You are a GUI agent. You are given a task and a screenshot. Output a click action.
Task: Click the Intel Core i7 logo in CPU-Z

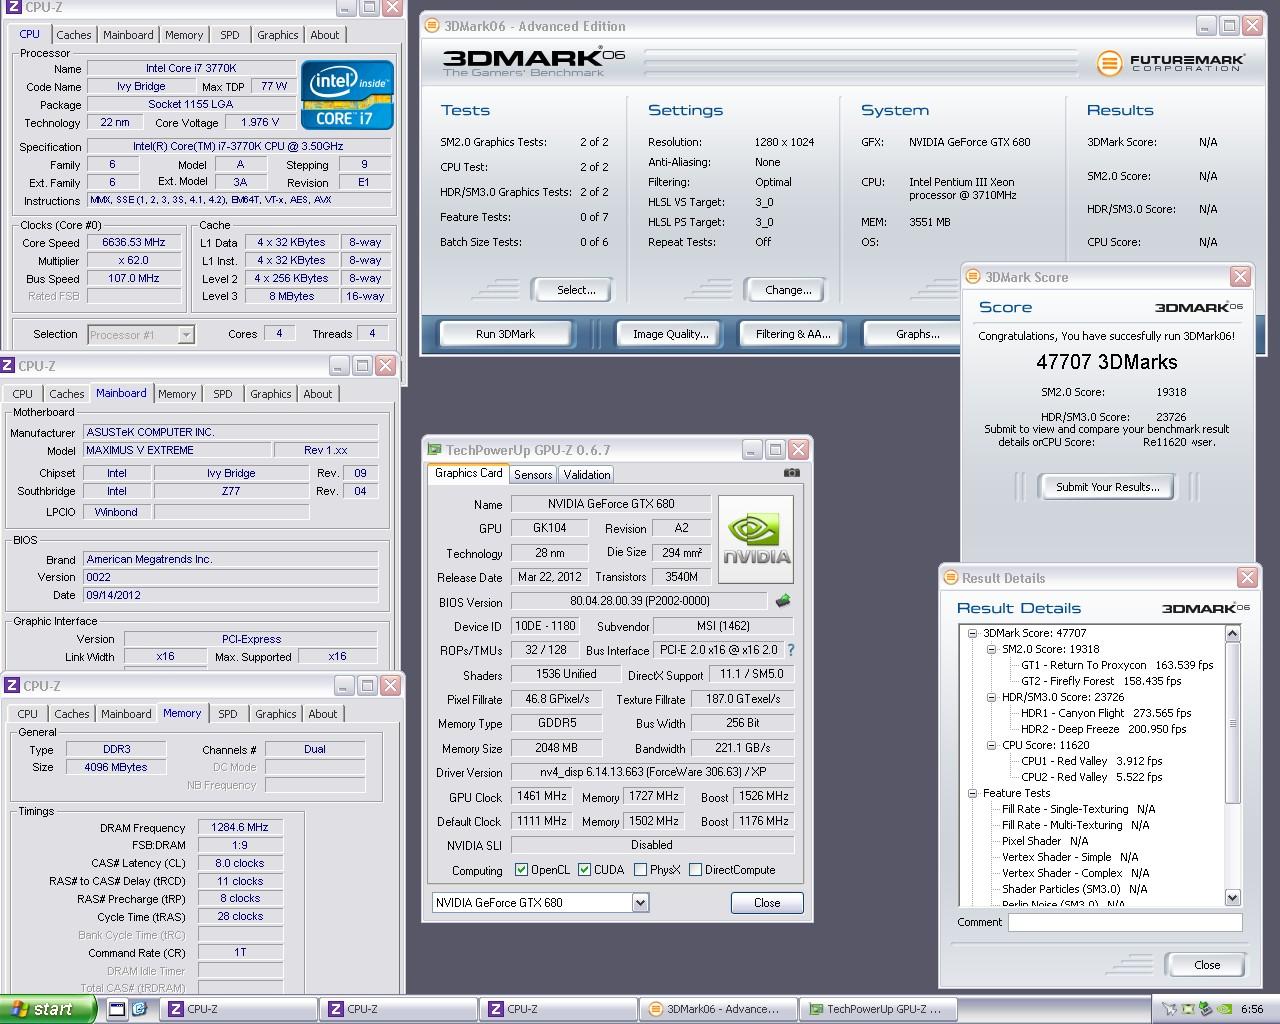[x=347, y=95]
